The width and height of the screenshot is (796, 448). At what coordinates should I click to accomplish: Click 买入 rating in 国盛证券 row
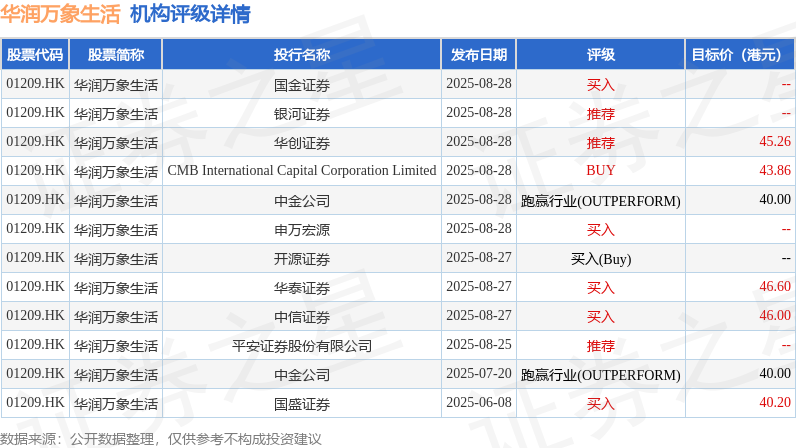(601, 403)
